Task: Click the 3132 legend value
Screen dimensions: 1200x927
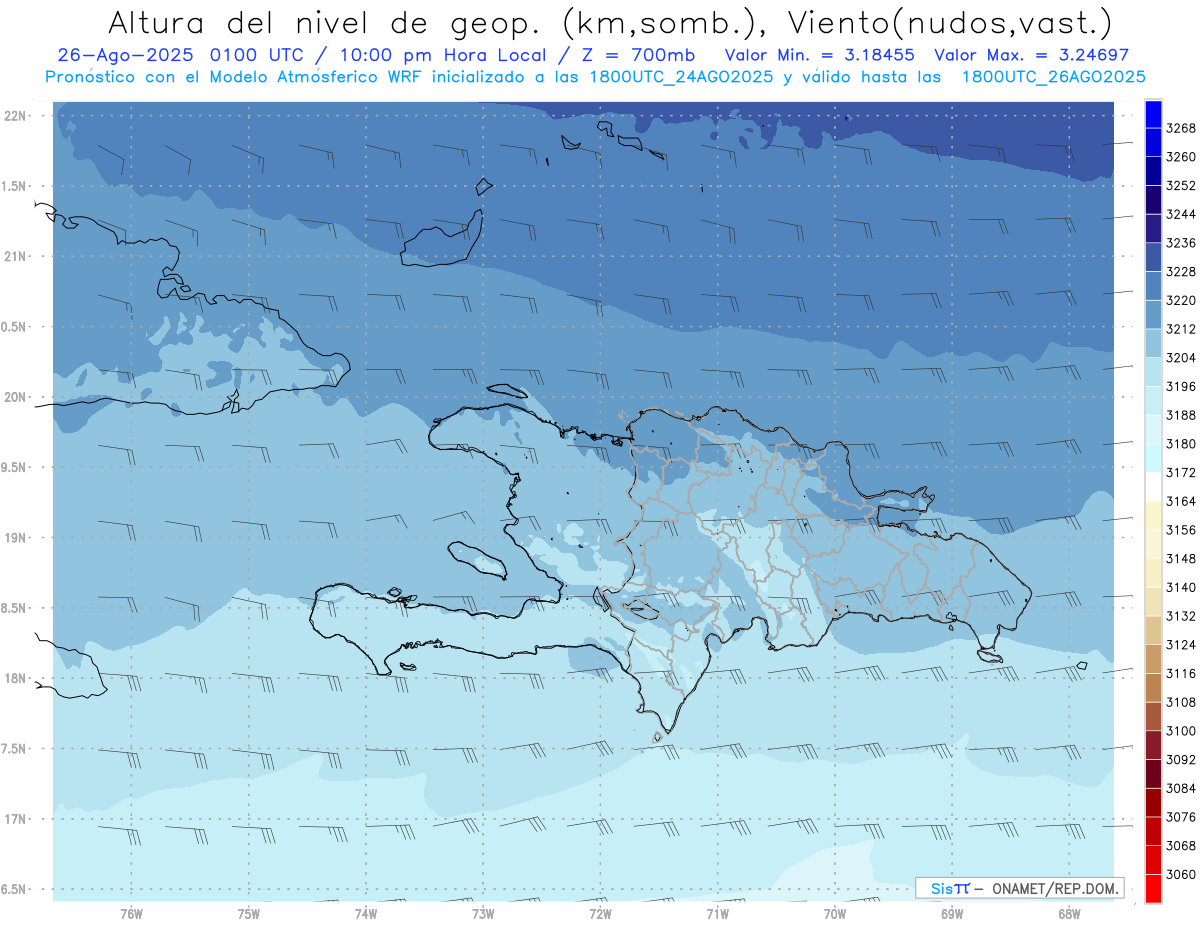Action: point(1181,616)
